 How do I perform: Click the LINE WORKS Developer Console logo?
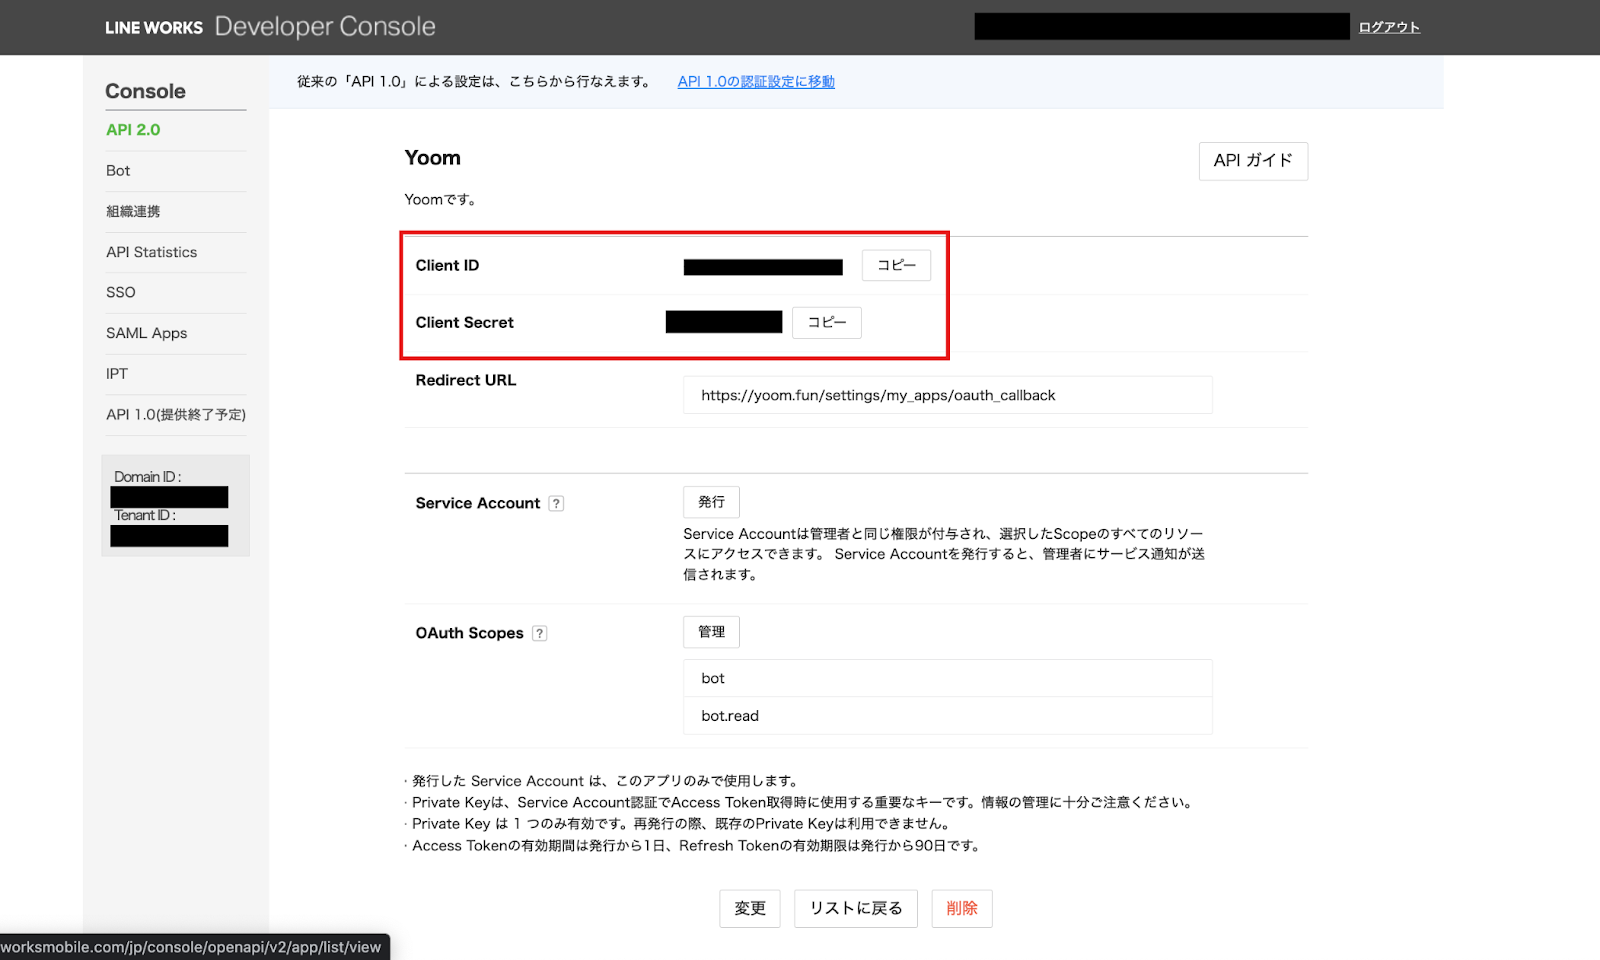(x=270, y=27)
